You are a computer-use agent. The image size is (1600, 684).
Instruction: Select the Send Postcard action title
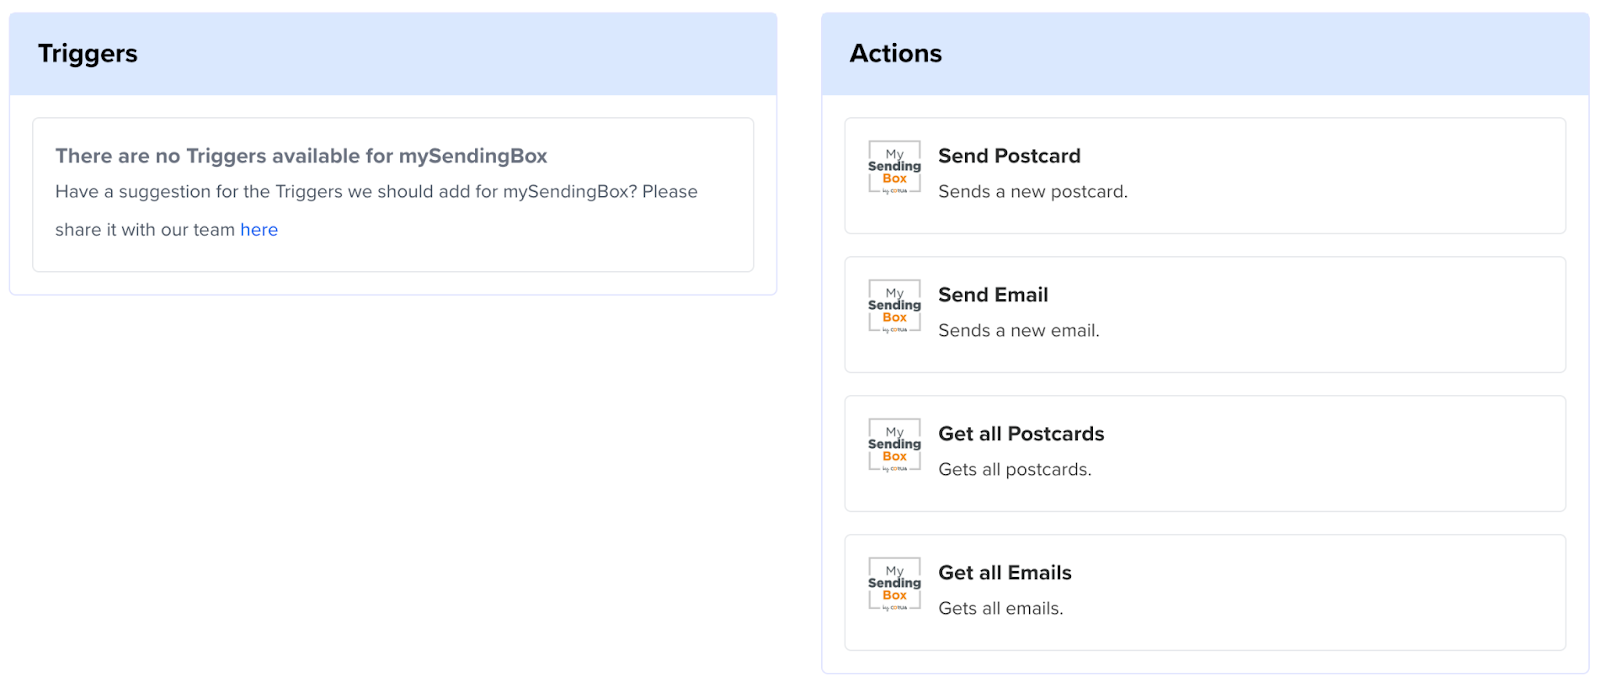coord(1009,156)
